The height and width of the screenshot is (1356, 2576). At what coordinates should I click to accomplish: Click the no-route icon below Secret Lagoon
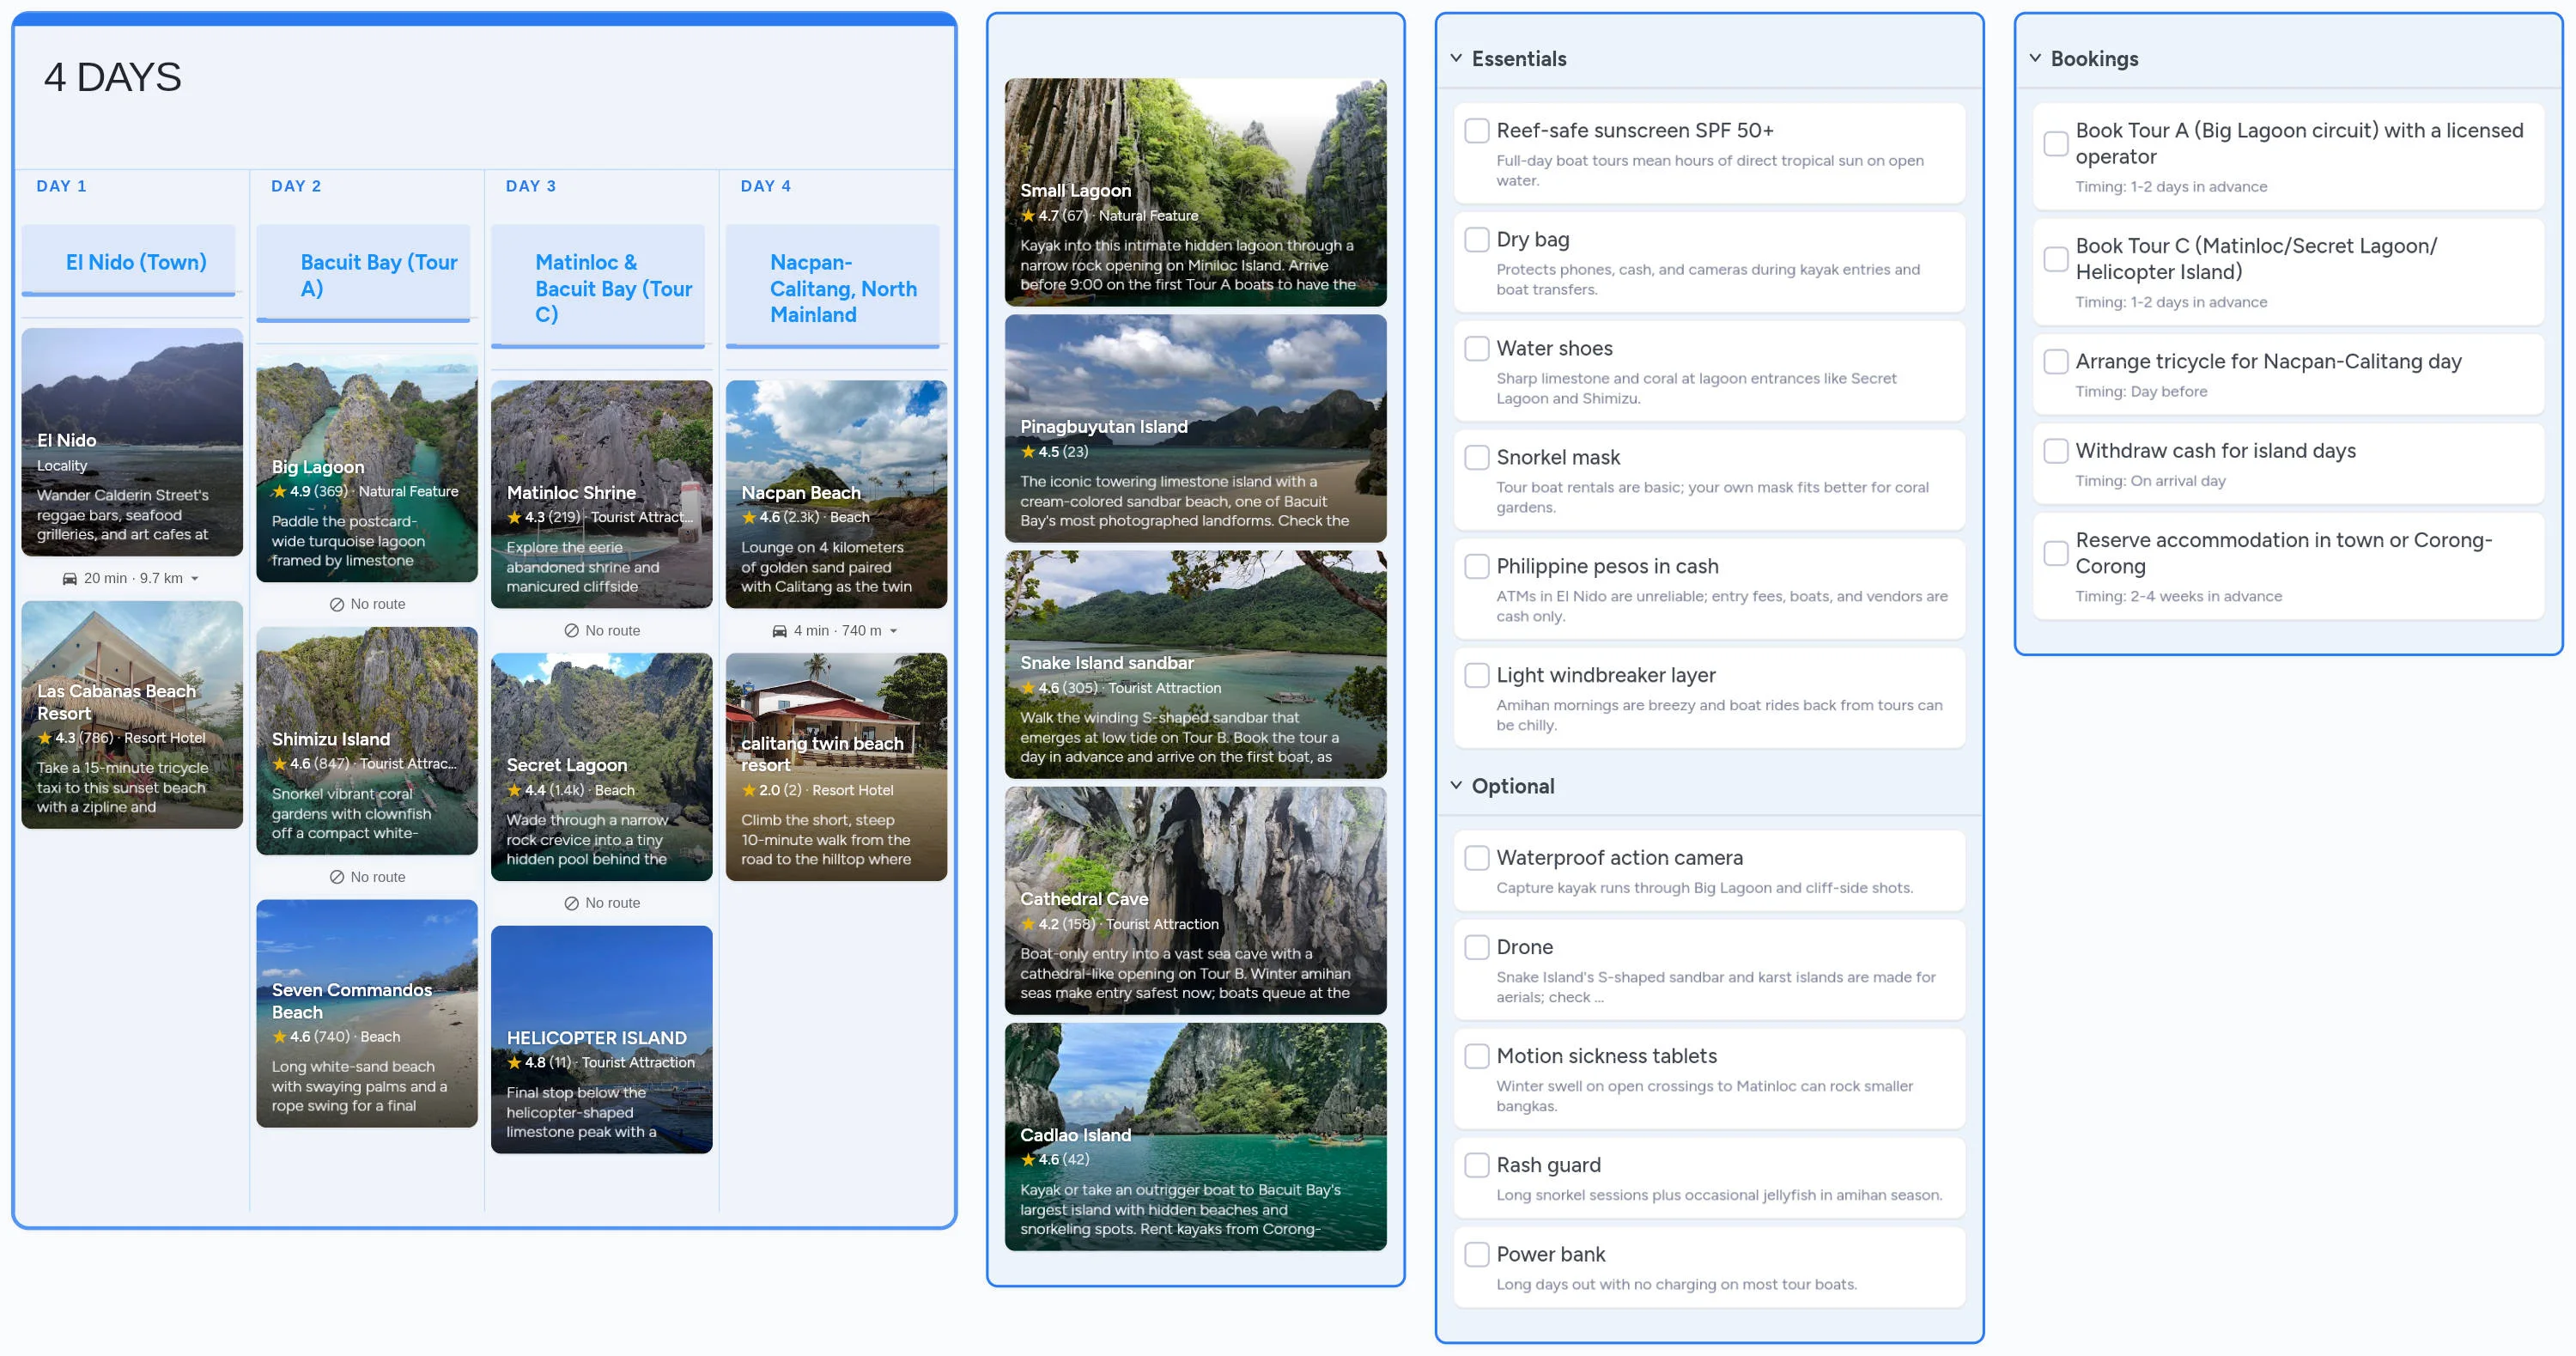[x=572, y=903]
